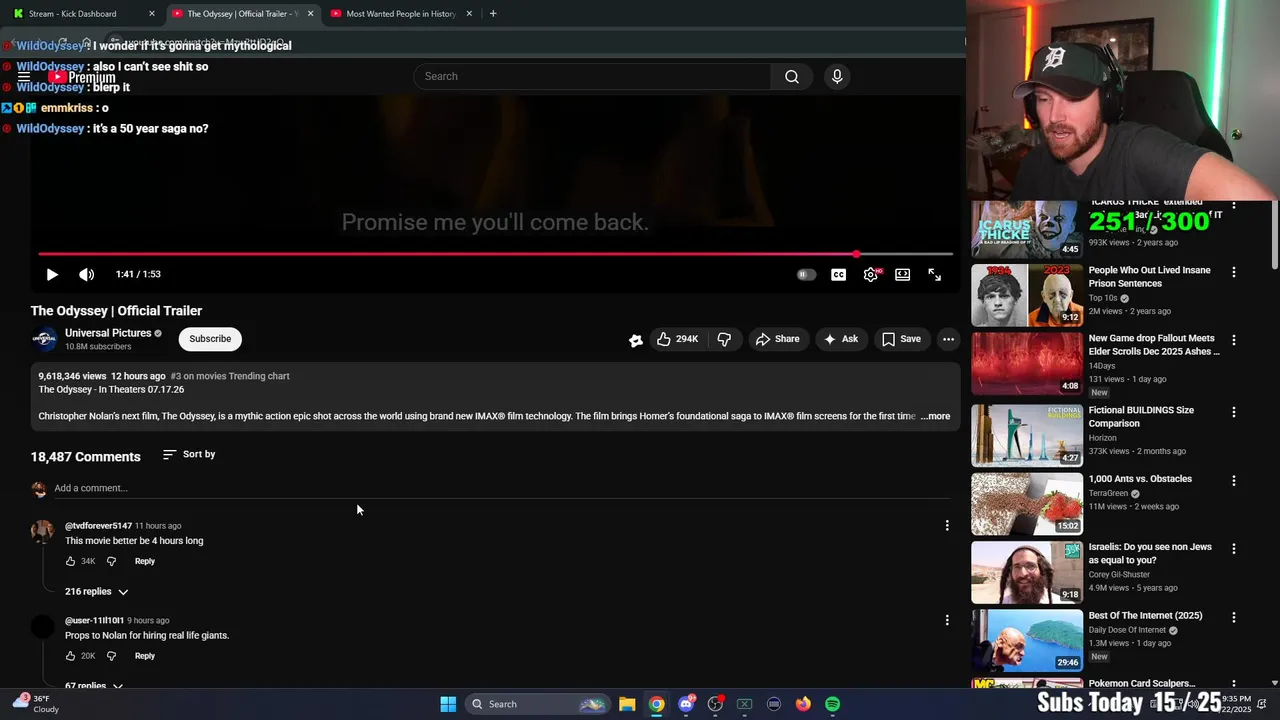Image resolution: width=1280 pixels, height=720 pixels.
Task: Open Discord from taskbar
Action: pyautogui.click(x=686, y=704)
